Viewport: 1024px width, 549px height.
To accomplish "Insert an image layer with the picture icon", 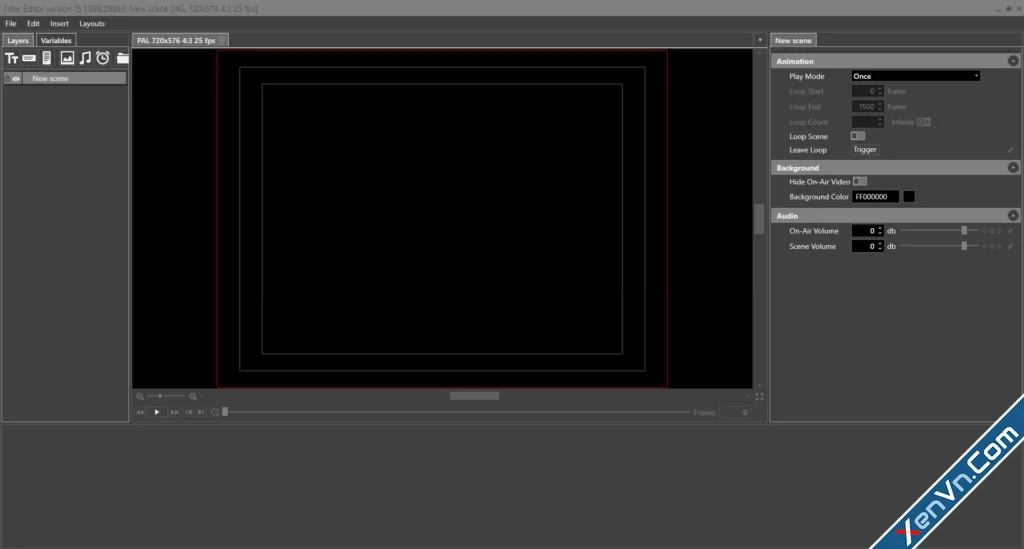I will coord(67,58).
